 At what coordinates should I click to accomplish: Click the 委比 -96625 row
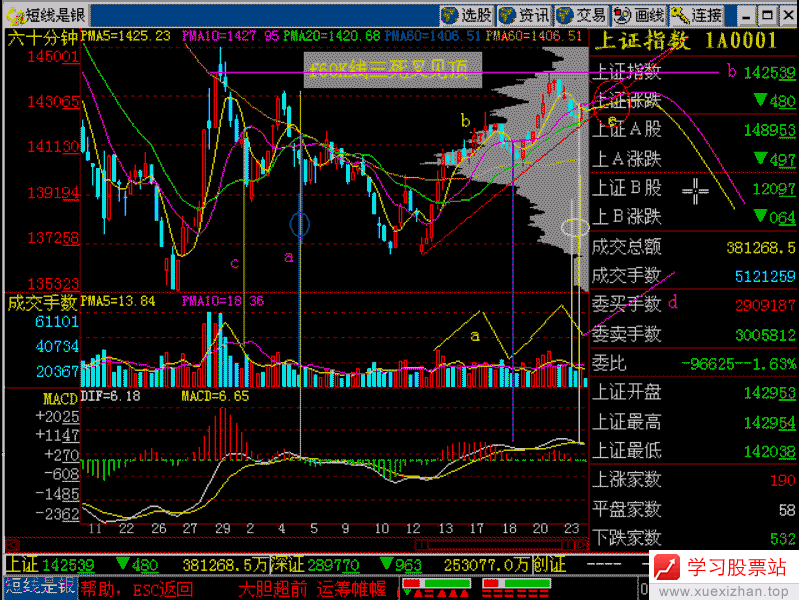(694, 363)
